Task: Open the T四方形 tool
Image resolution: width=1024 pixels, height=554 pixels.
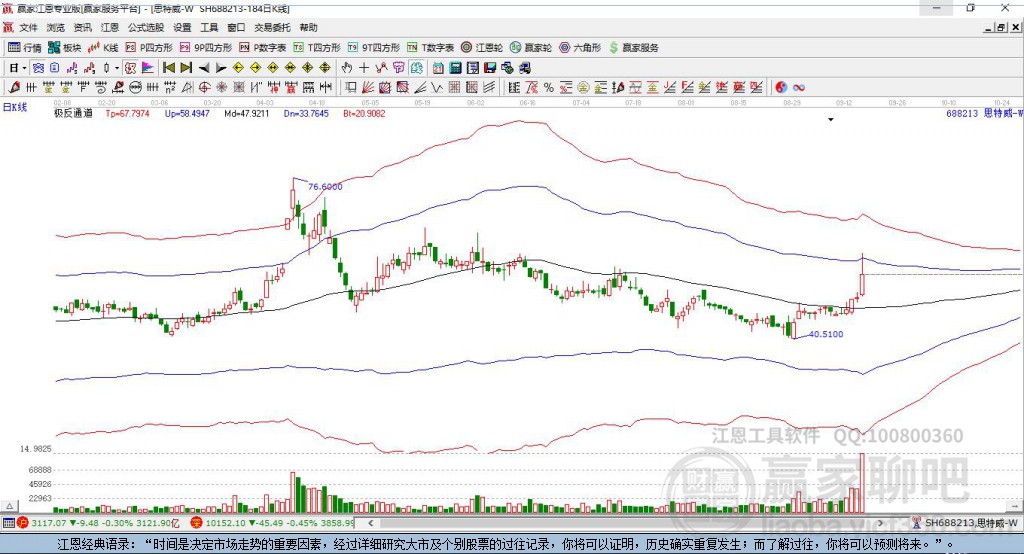Action: point(317,48)
